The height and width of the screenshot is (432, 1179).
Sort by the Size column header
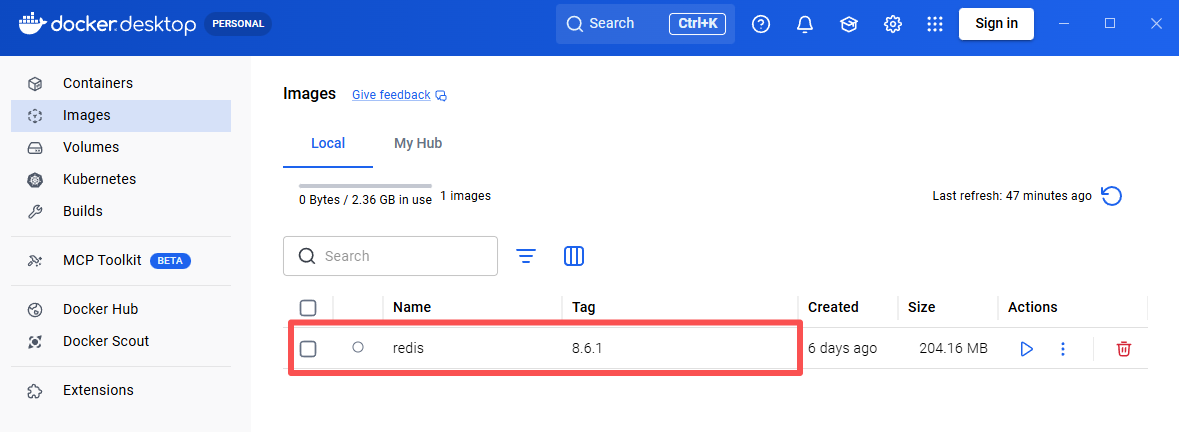click(x=921, y=307)
